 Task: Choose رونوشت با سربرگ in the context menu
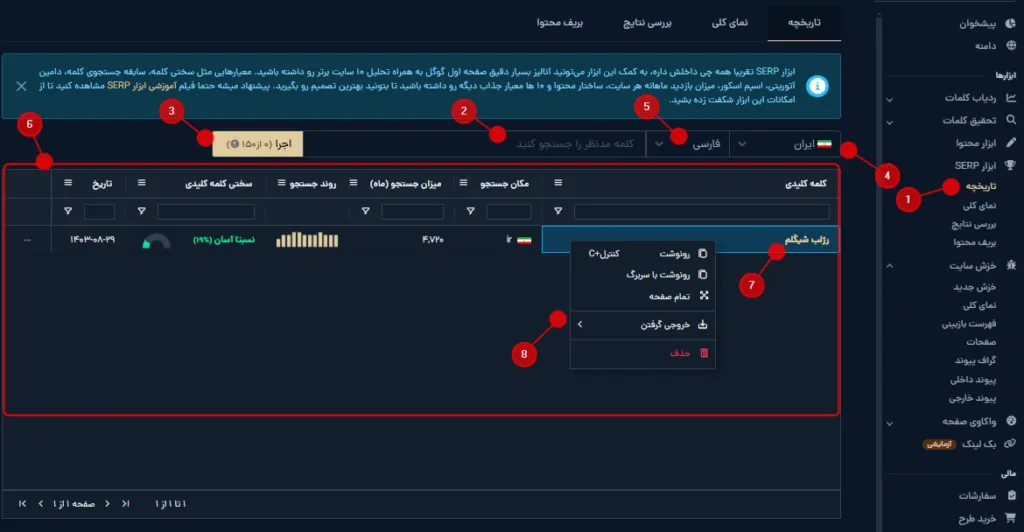(x=643, y=275)
